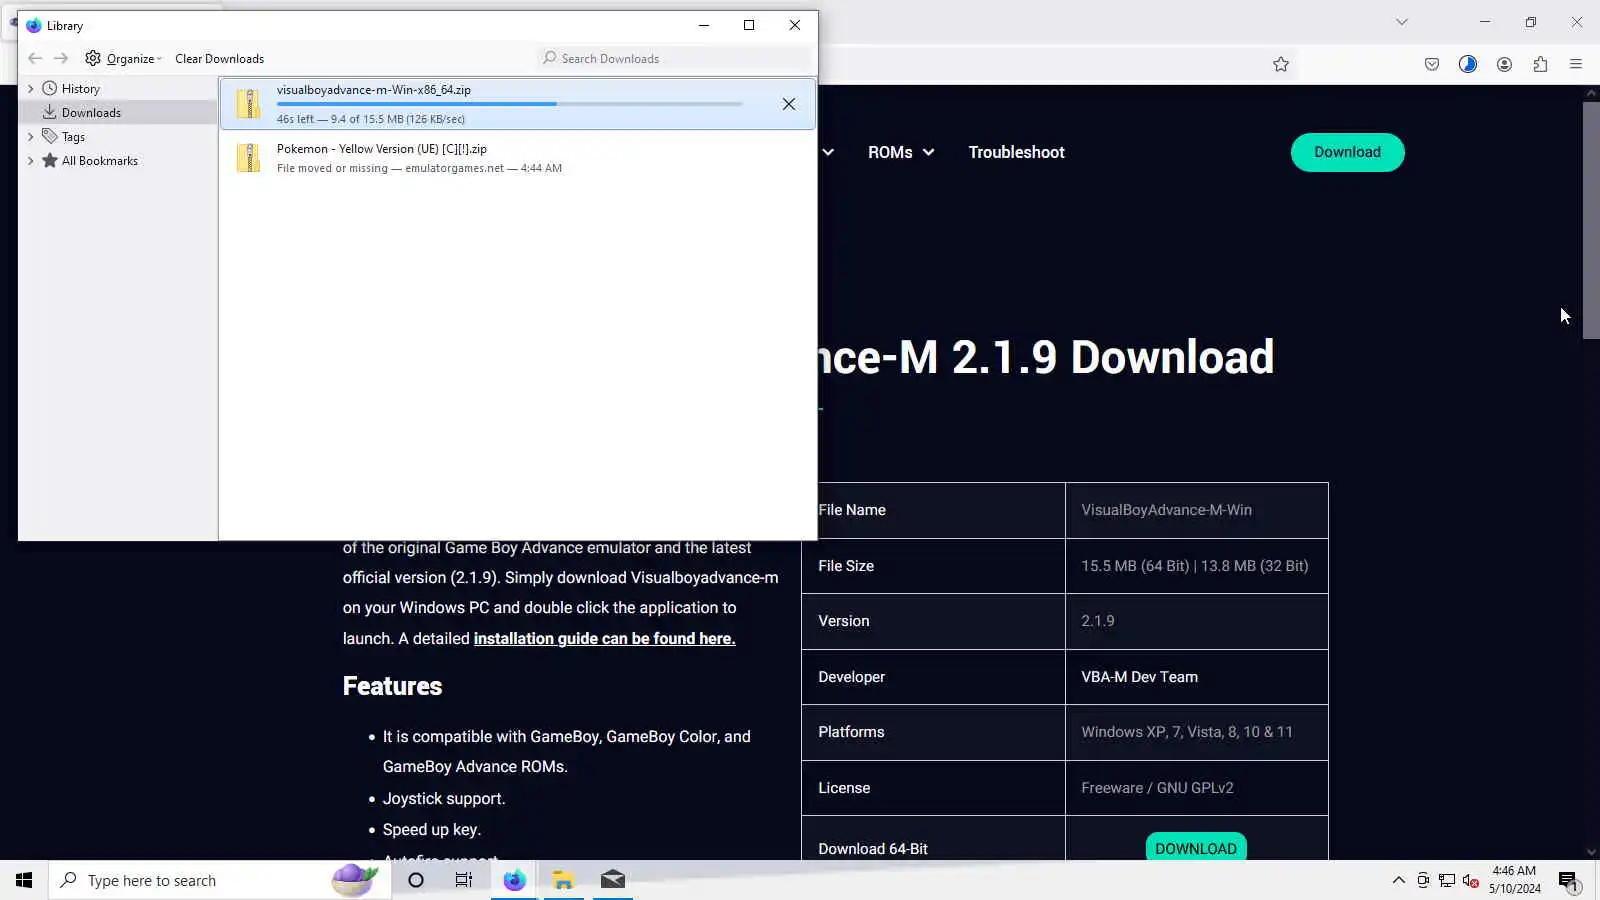The height and width of the screenshot is (900, 1600).
Task: Open File Explorer from the taskbar
Action: (563, 880)
